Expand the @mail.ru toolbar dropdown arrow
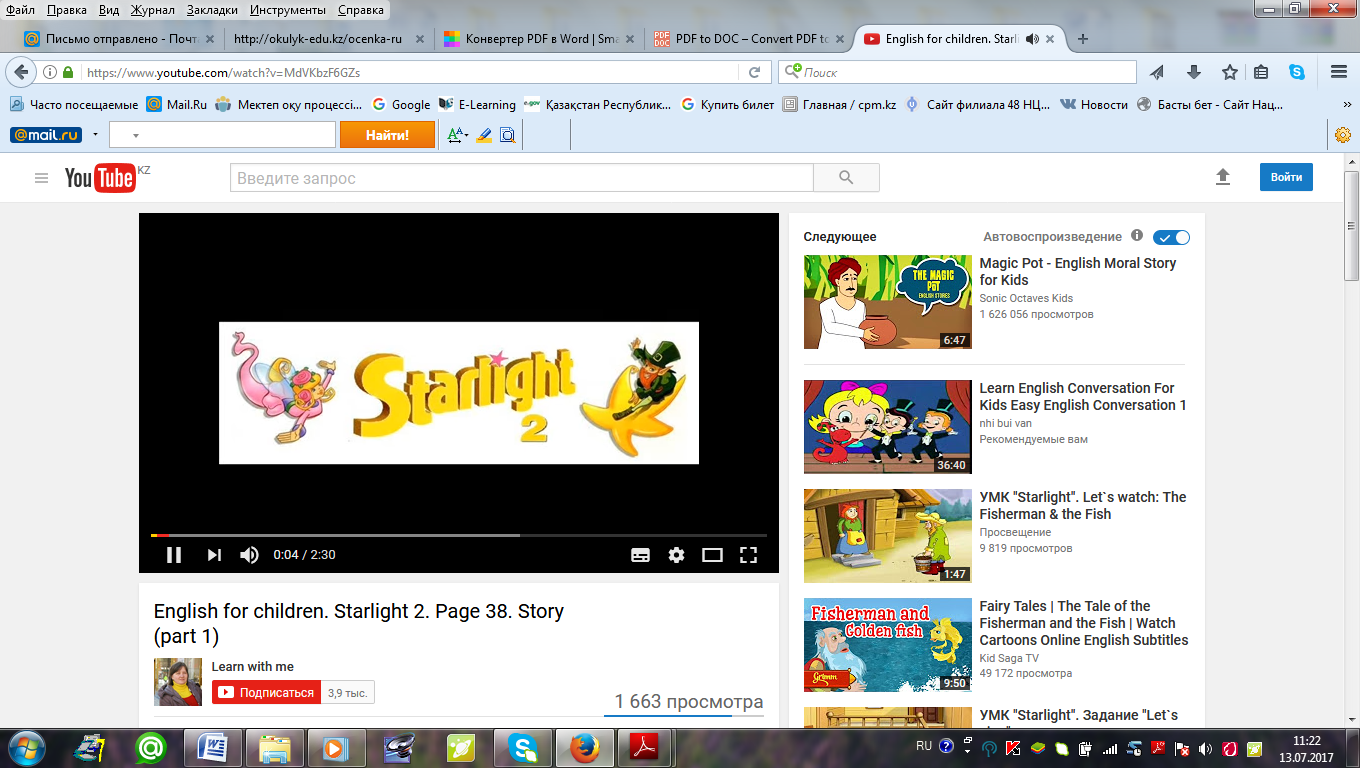The height and width of the screenshot is (768, 1360). point(96,135)
